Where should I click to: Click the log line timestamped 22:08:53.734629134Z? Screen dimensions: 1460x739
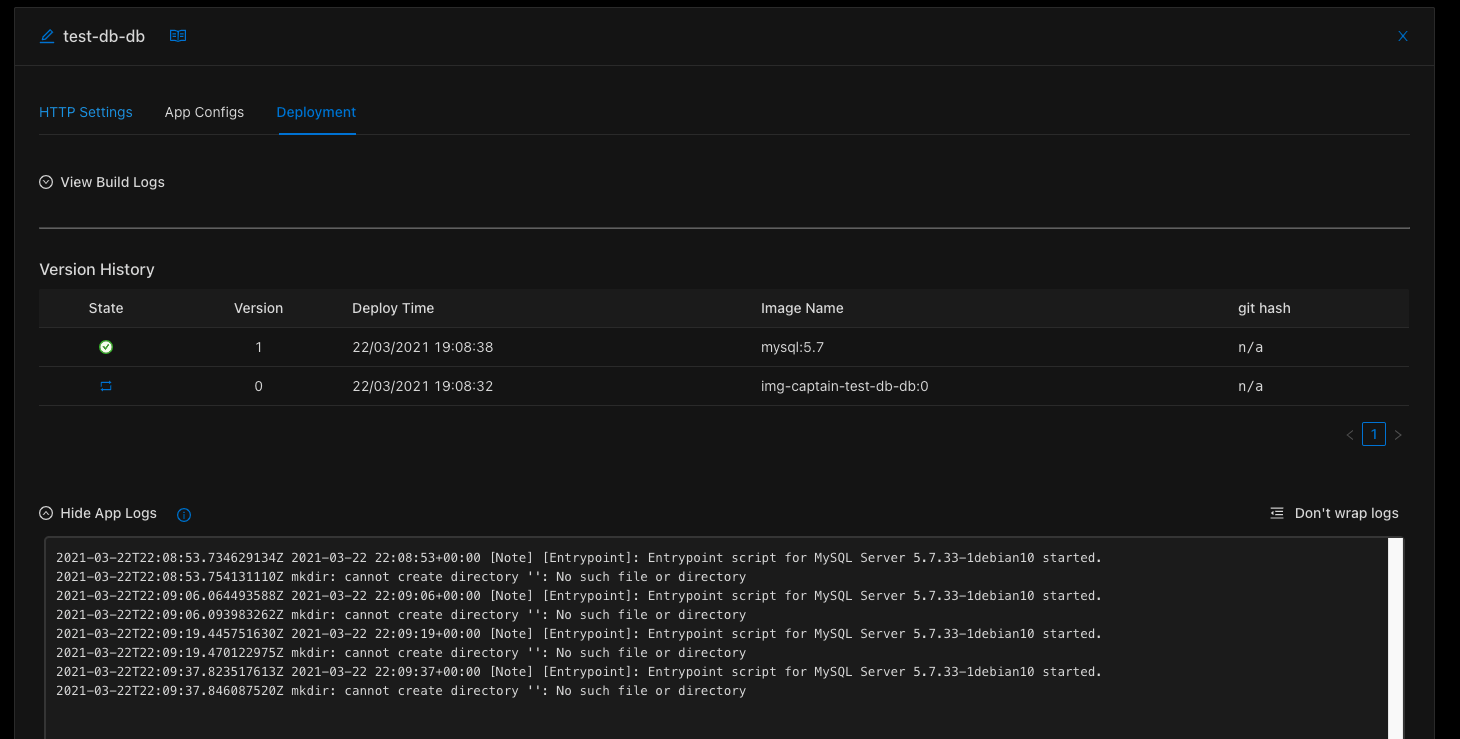[579, 558]
